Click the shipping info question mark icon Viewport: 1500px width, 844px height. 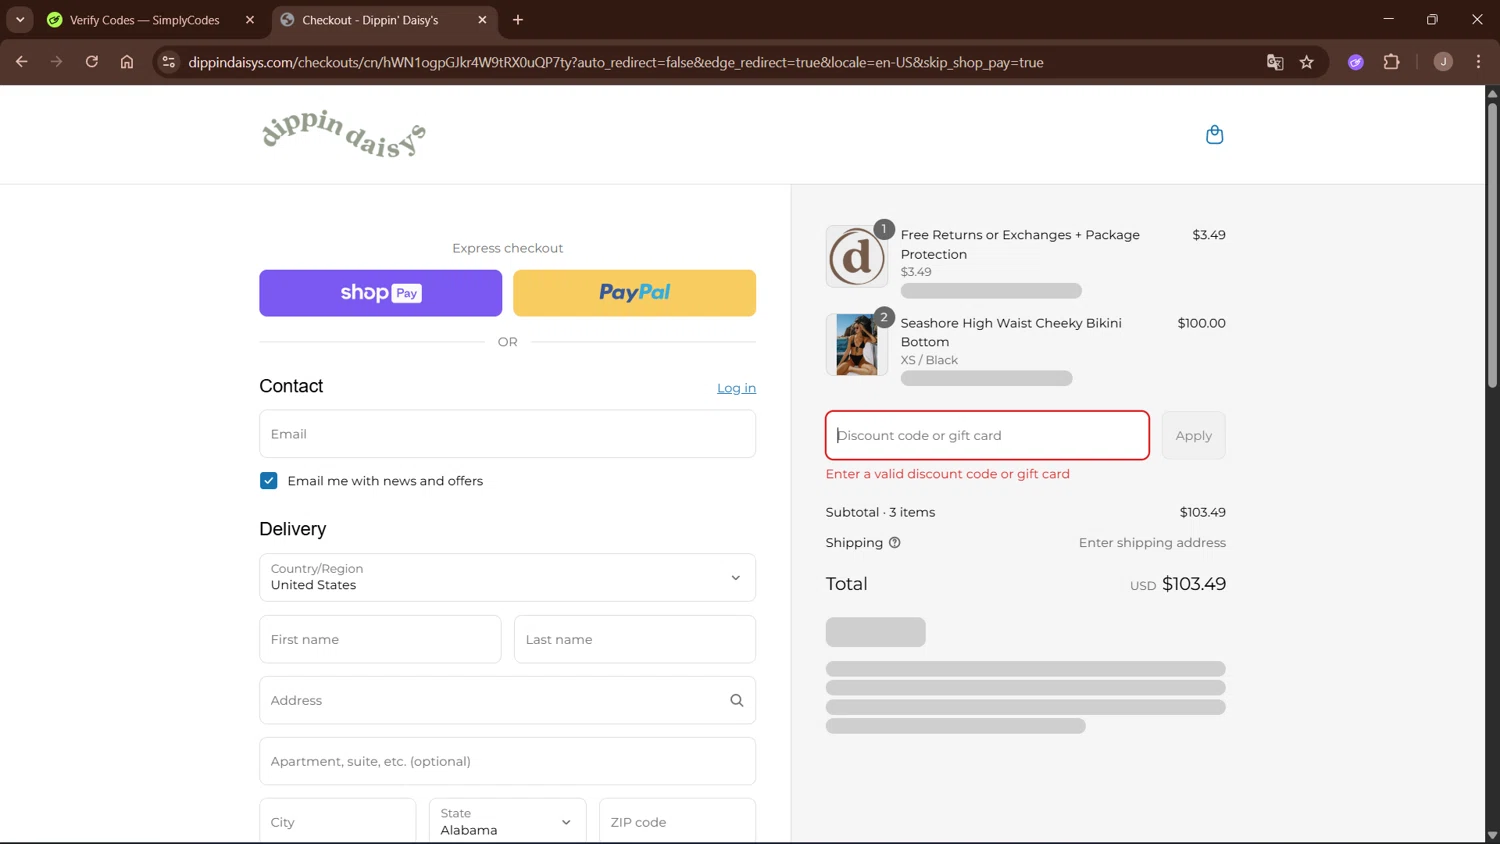pos(895,543)
